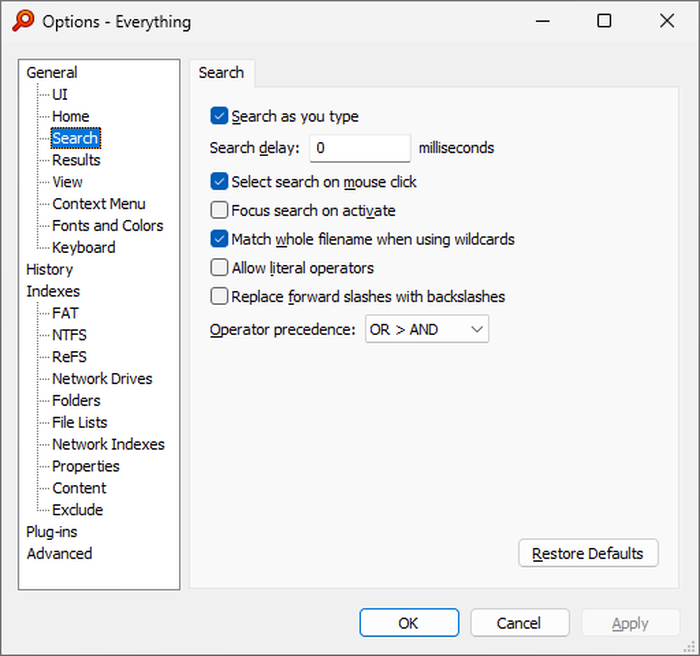Screen dimensions: 700x656
Task: Open Fonts and Colors options
Action: (108, 226)
